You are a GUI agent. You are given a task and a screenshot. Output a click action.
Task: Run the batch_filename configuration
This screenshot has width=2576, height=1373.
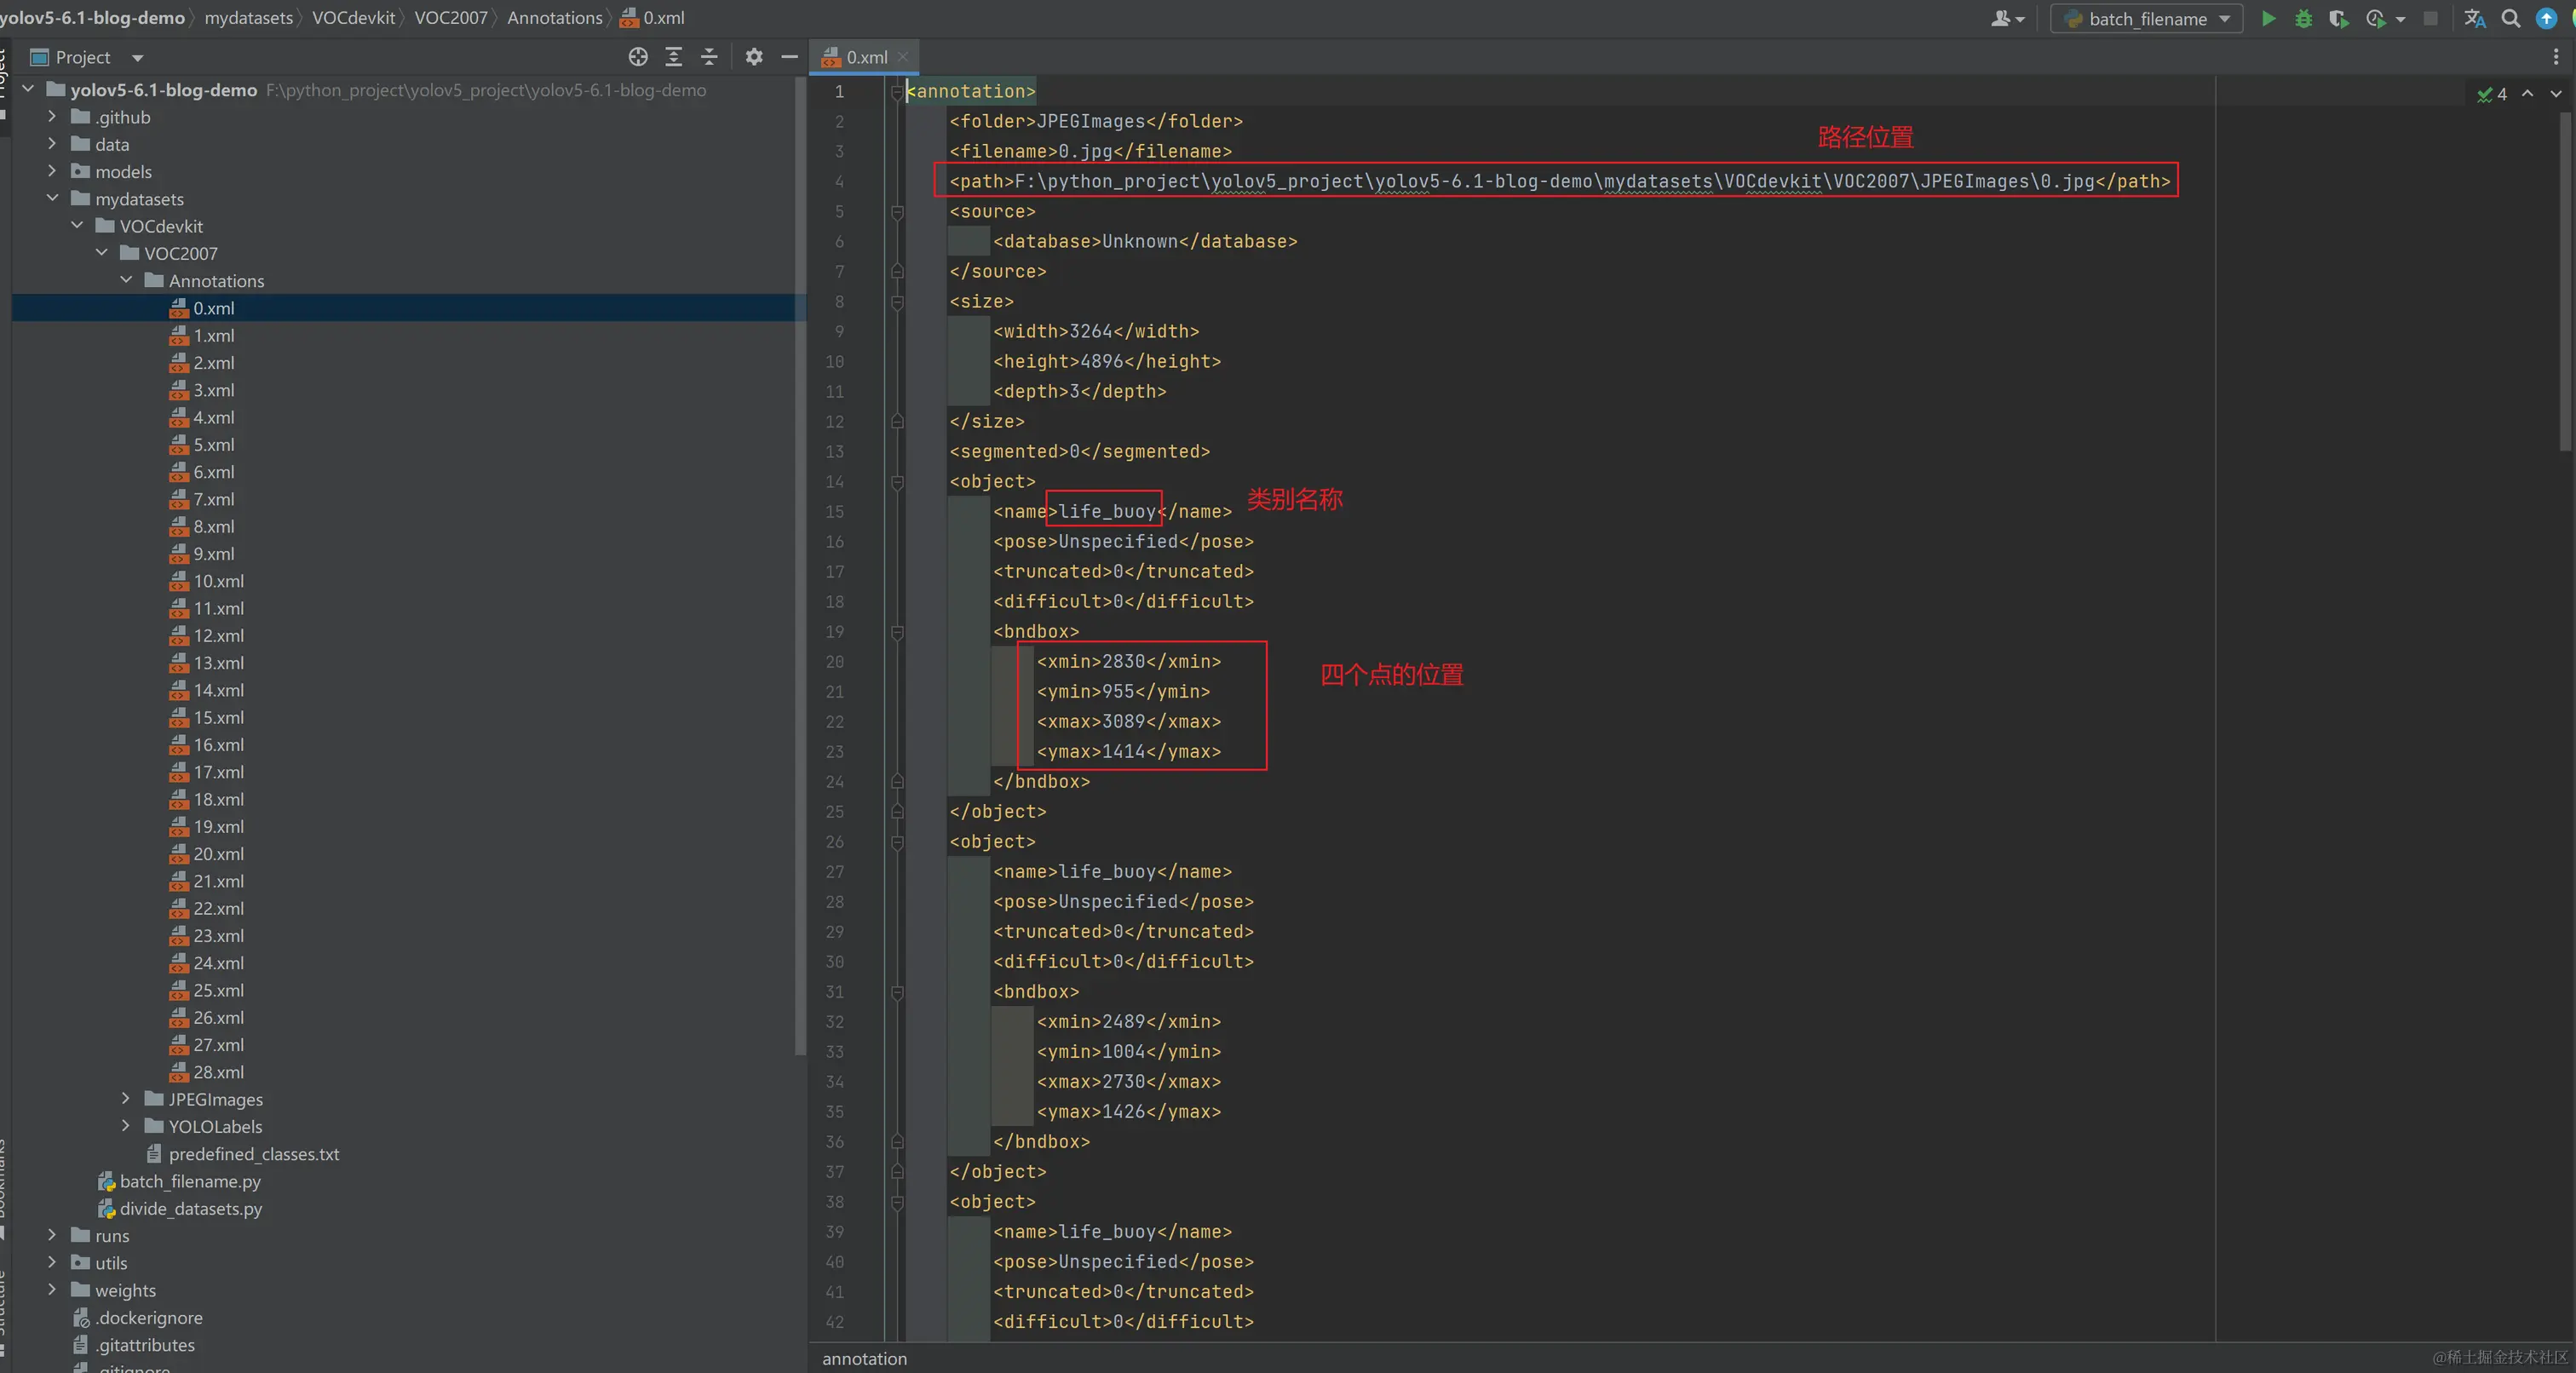[2268, 18]
